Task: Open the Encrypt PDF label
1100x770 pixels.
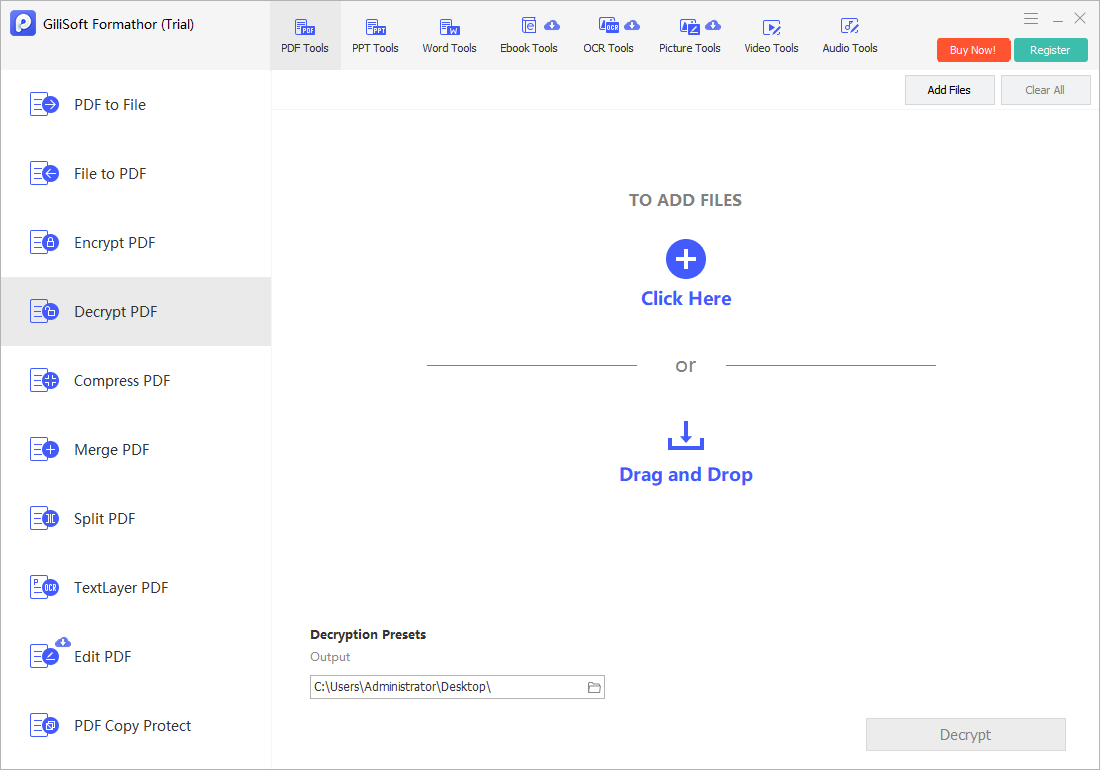Action: [x=114, y=243]
